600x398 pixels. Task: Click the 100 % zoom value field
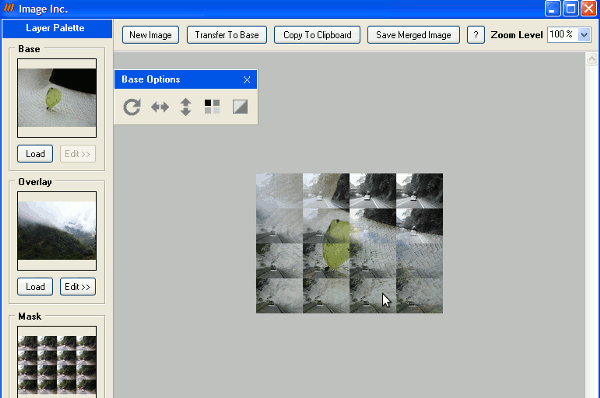point(562,35)
